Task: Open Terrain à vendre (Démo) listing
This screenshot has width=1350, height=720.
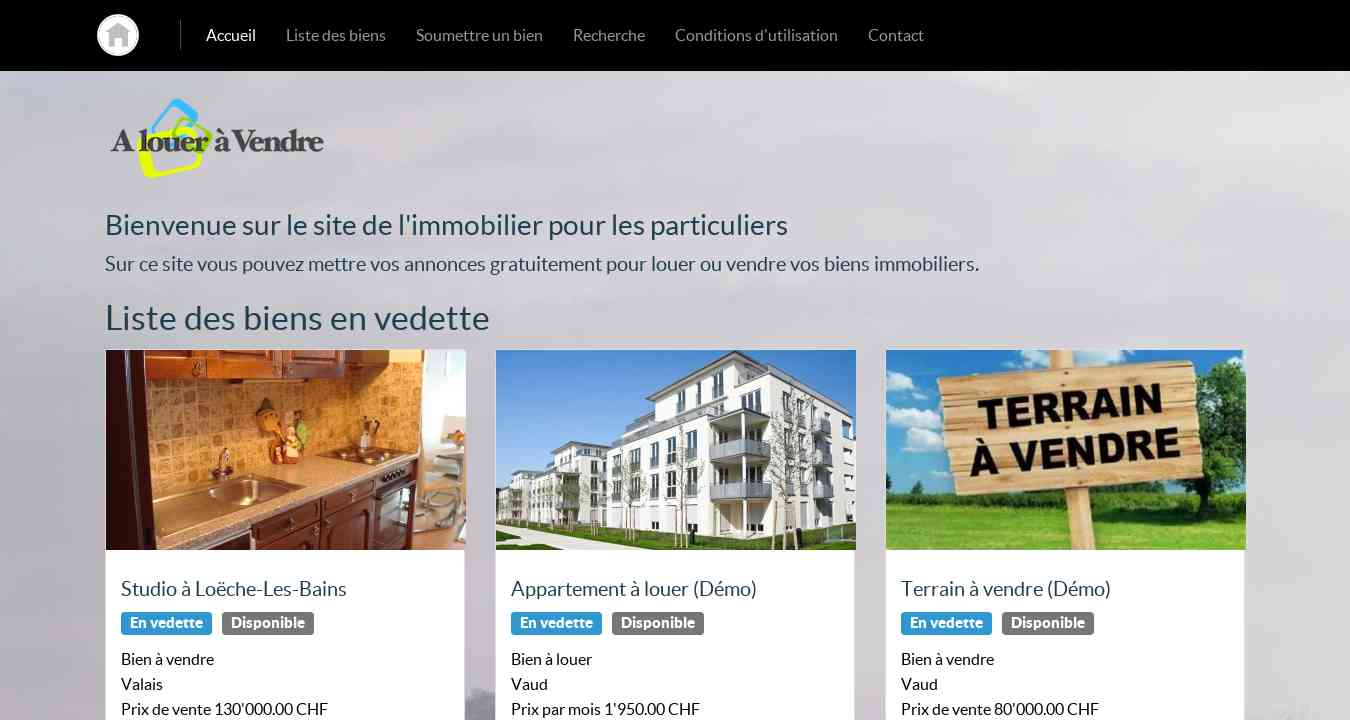Action: (x=1006, y=589)
